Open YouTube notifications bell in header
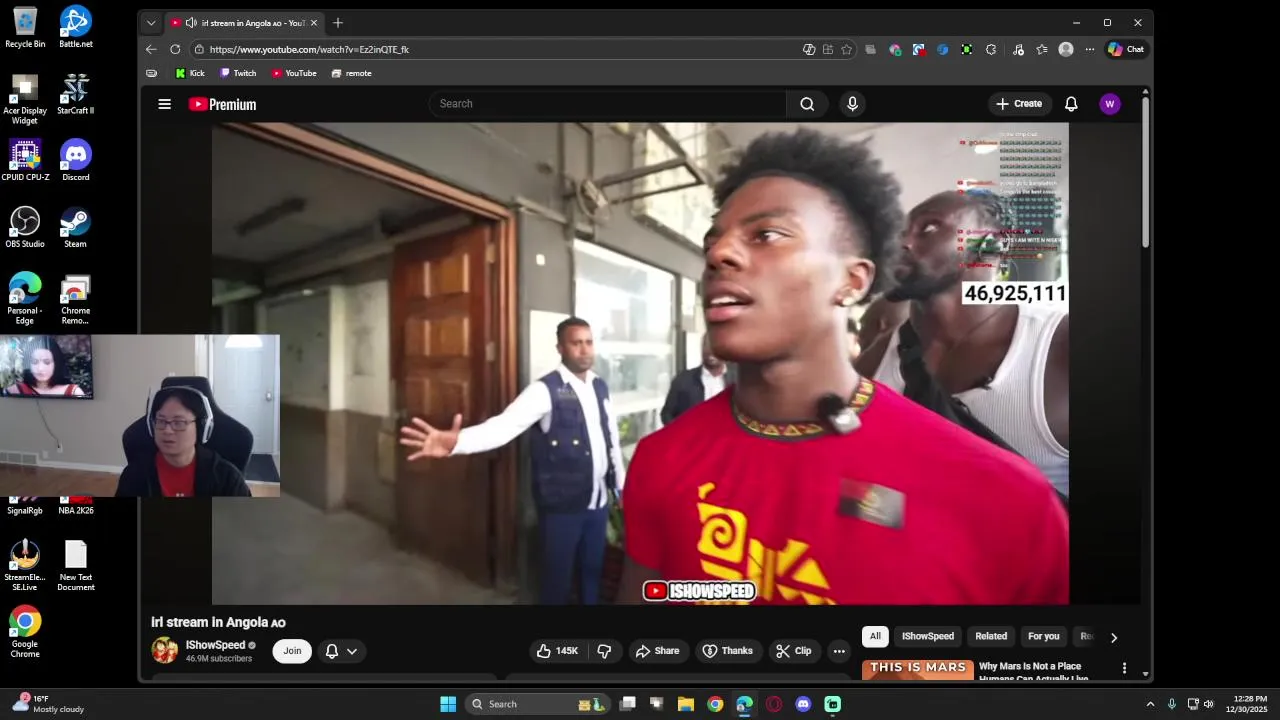The image size is (1280, 720). [x=1071, y=104]
